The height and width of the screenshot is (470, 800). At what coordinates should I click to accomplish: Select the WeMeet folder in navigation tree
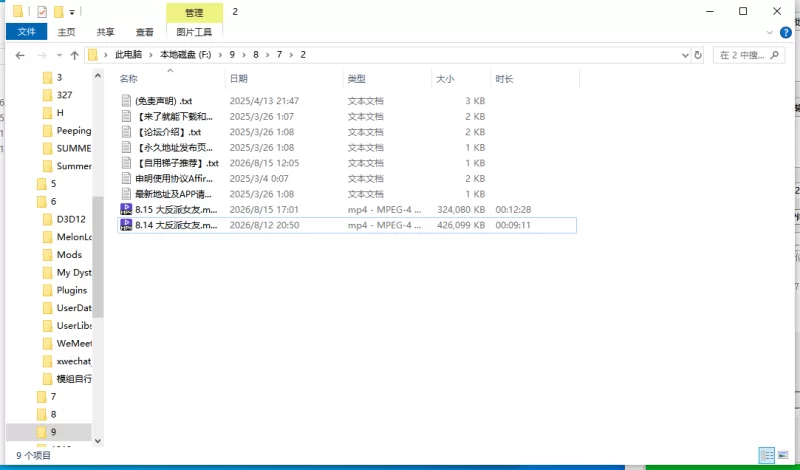point(73,343)
